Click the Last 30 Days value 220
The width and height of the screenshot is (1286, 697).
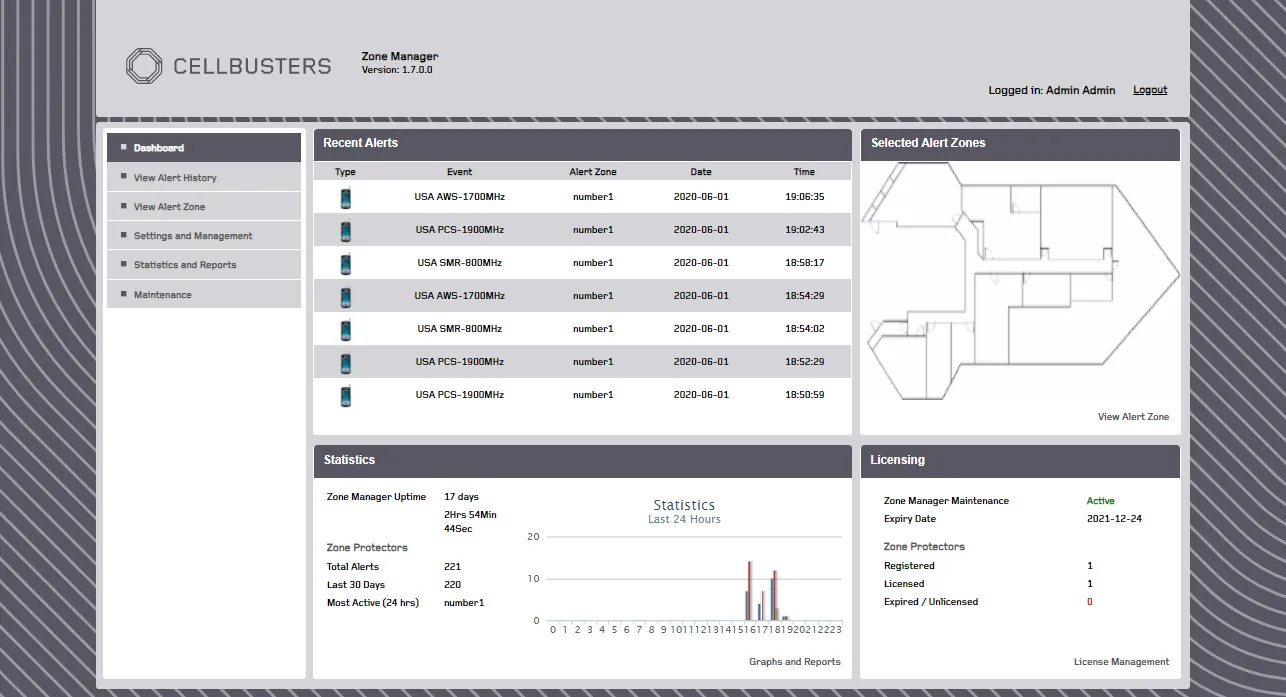tap(452, 585)
